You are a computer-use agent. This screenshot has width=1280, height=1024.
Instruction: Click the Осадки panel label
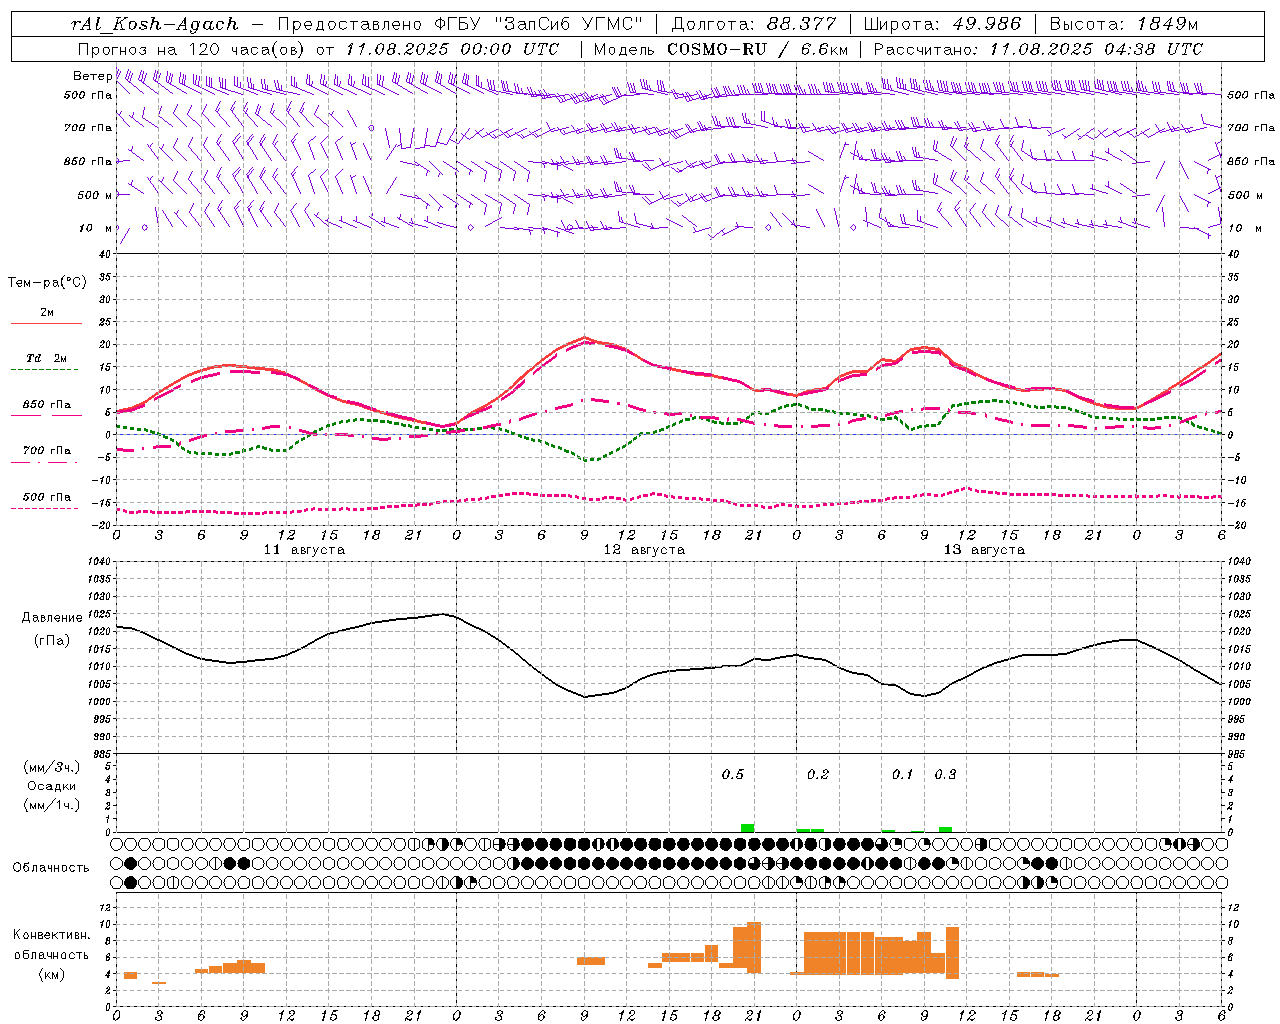(x=51, y=786)
